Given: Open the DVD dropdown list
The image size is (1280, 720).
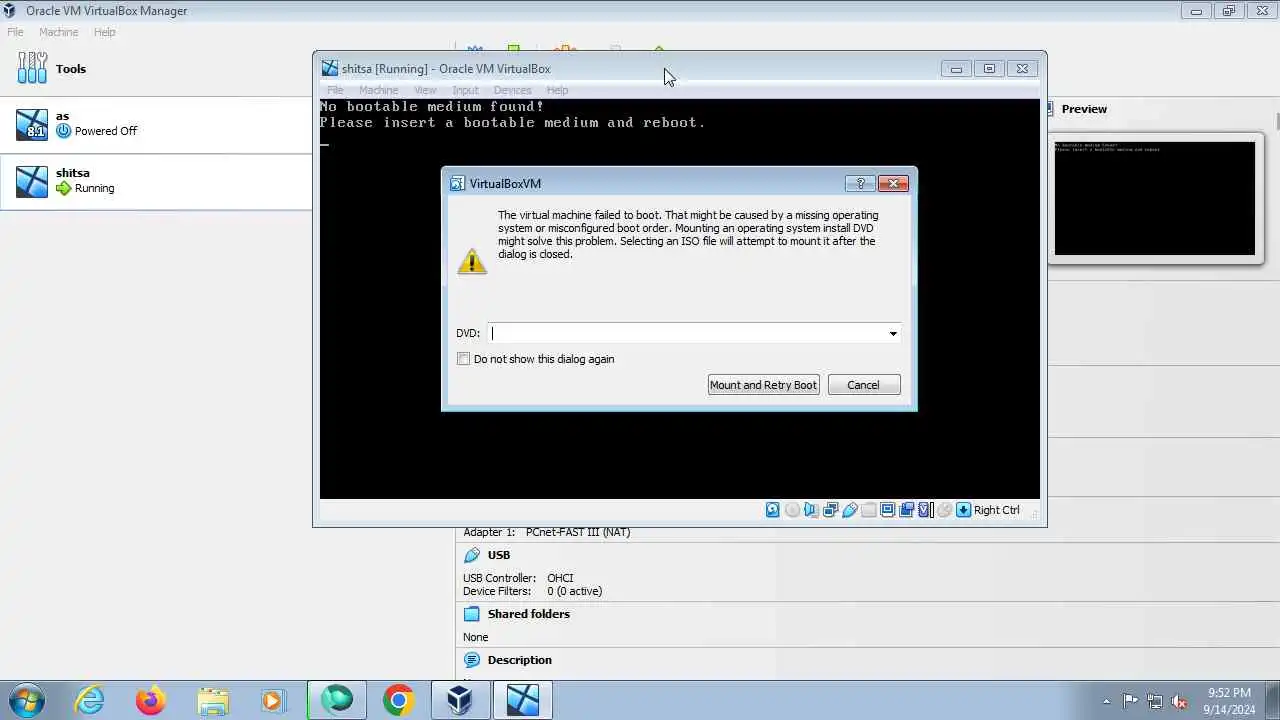Looking at the screenshot, I should click(x=893, y=333).
